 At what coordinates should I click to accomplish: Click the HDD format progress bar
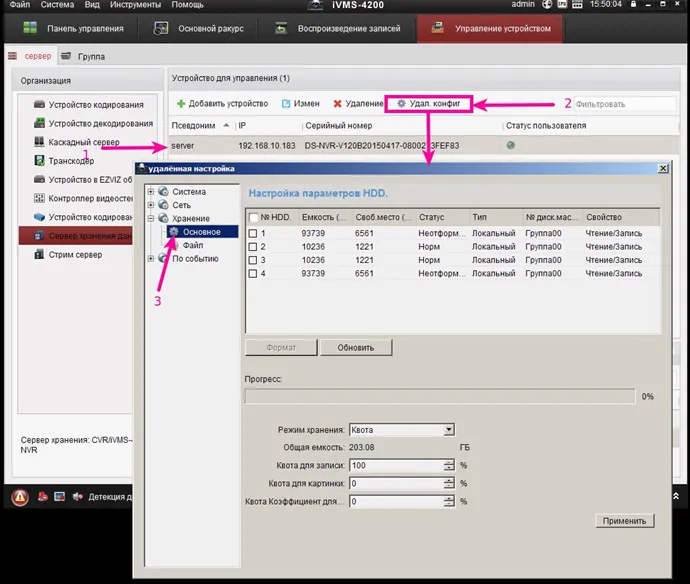[438, 396]
